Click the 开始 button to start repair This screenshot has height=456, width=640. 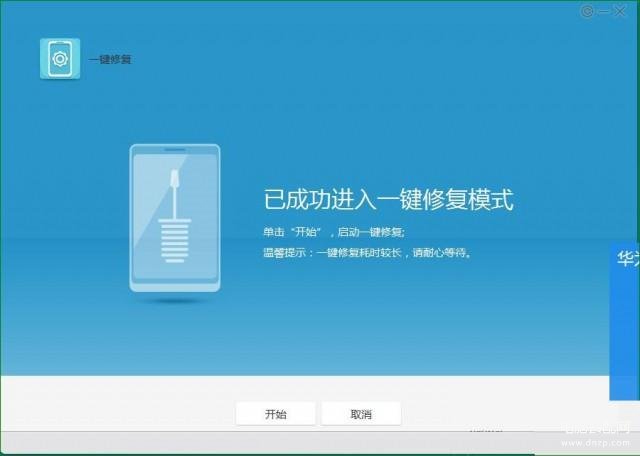click(275, 414)
